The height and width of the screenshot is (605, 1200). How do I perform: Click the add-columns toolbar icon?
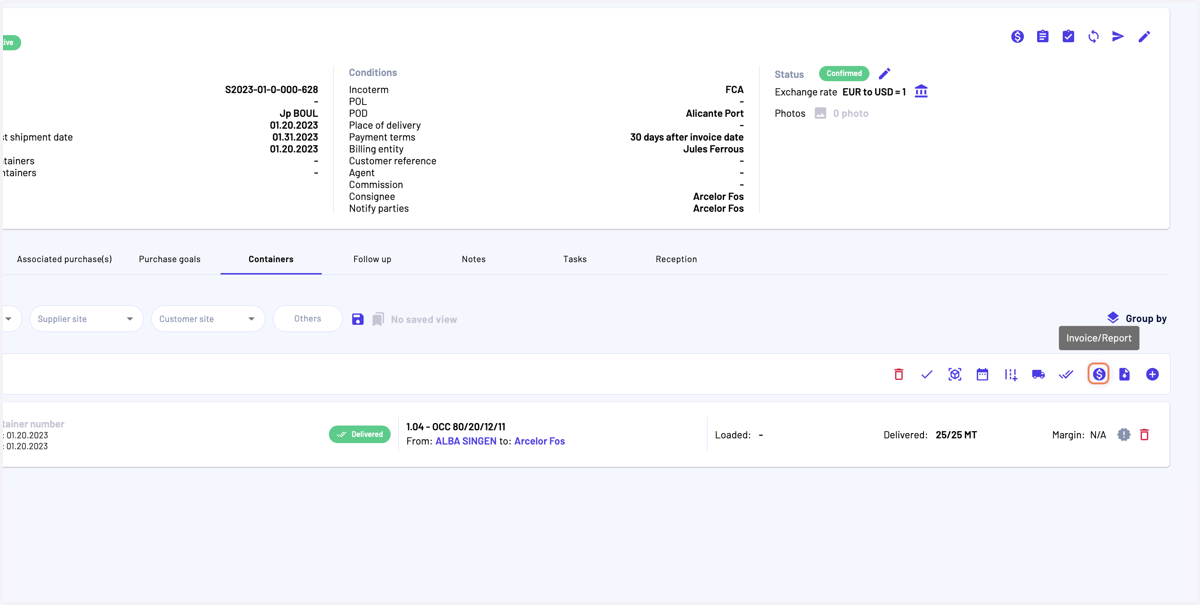point(1011,375)
